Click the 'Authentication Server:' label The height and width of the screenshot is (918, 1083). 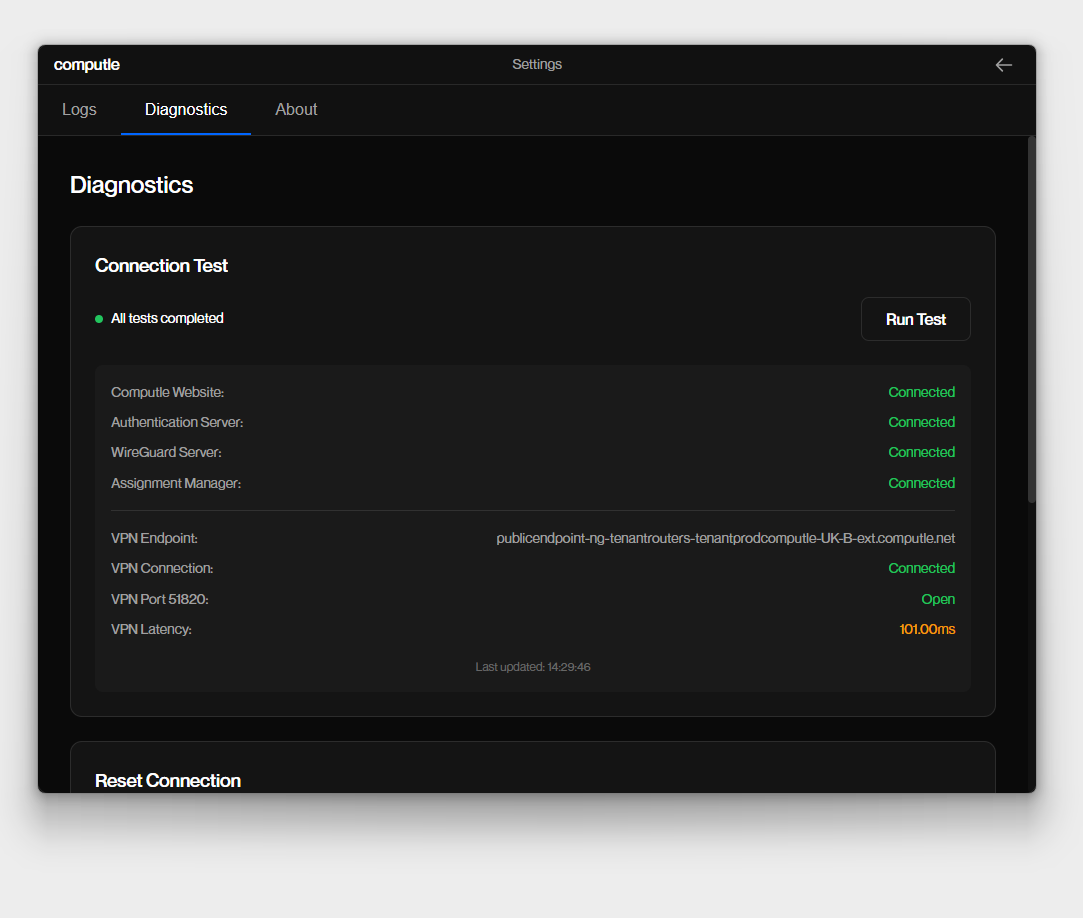pyautogui.click(x=177, y=422)
